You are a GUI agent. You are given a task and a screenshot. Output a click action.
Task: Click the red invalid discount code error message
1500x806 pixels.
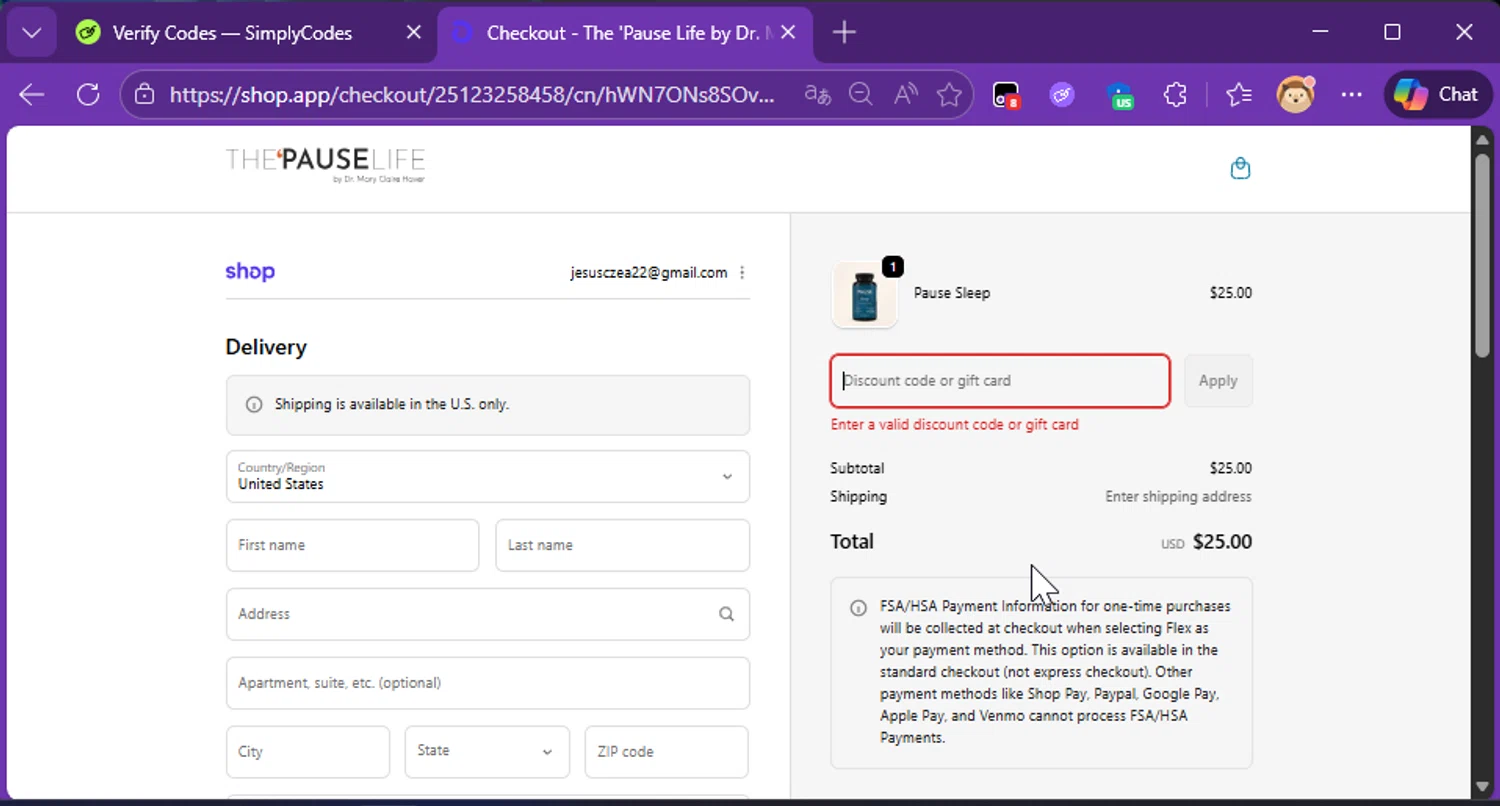(x=955, y=425)
